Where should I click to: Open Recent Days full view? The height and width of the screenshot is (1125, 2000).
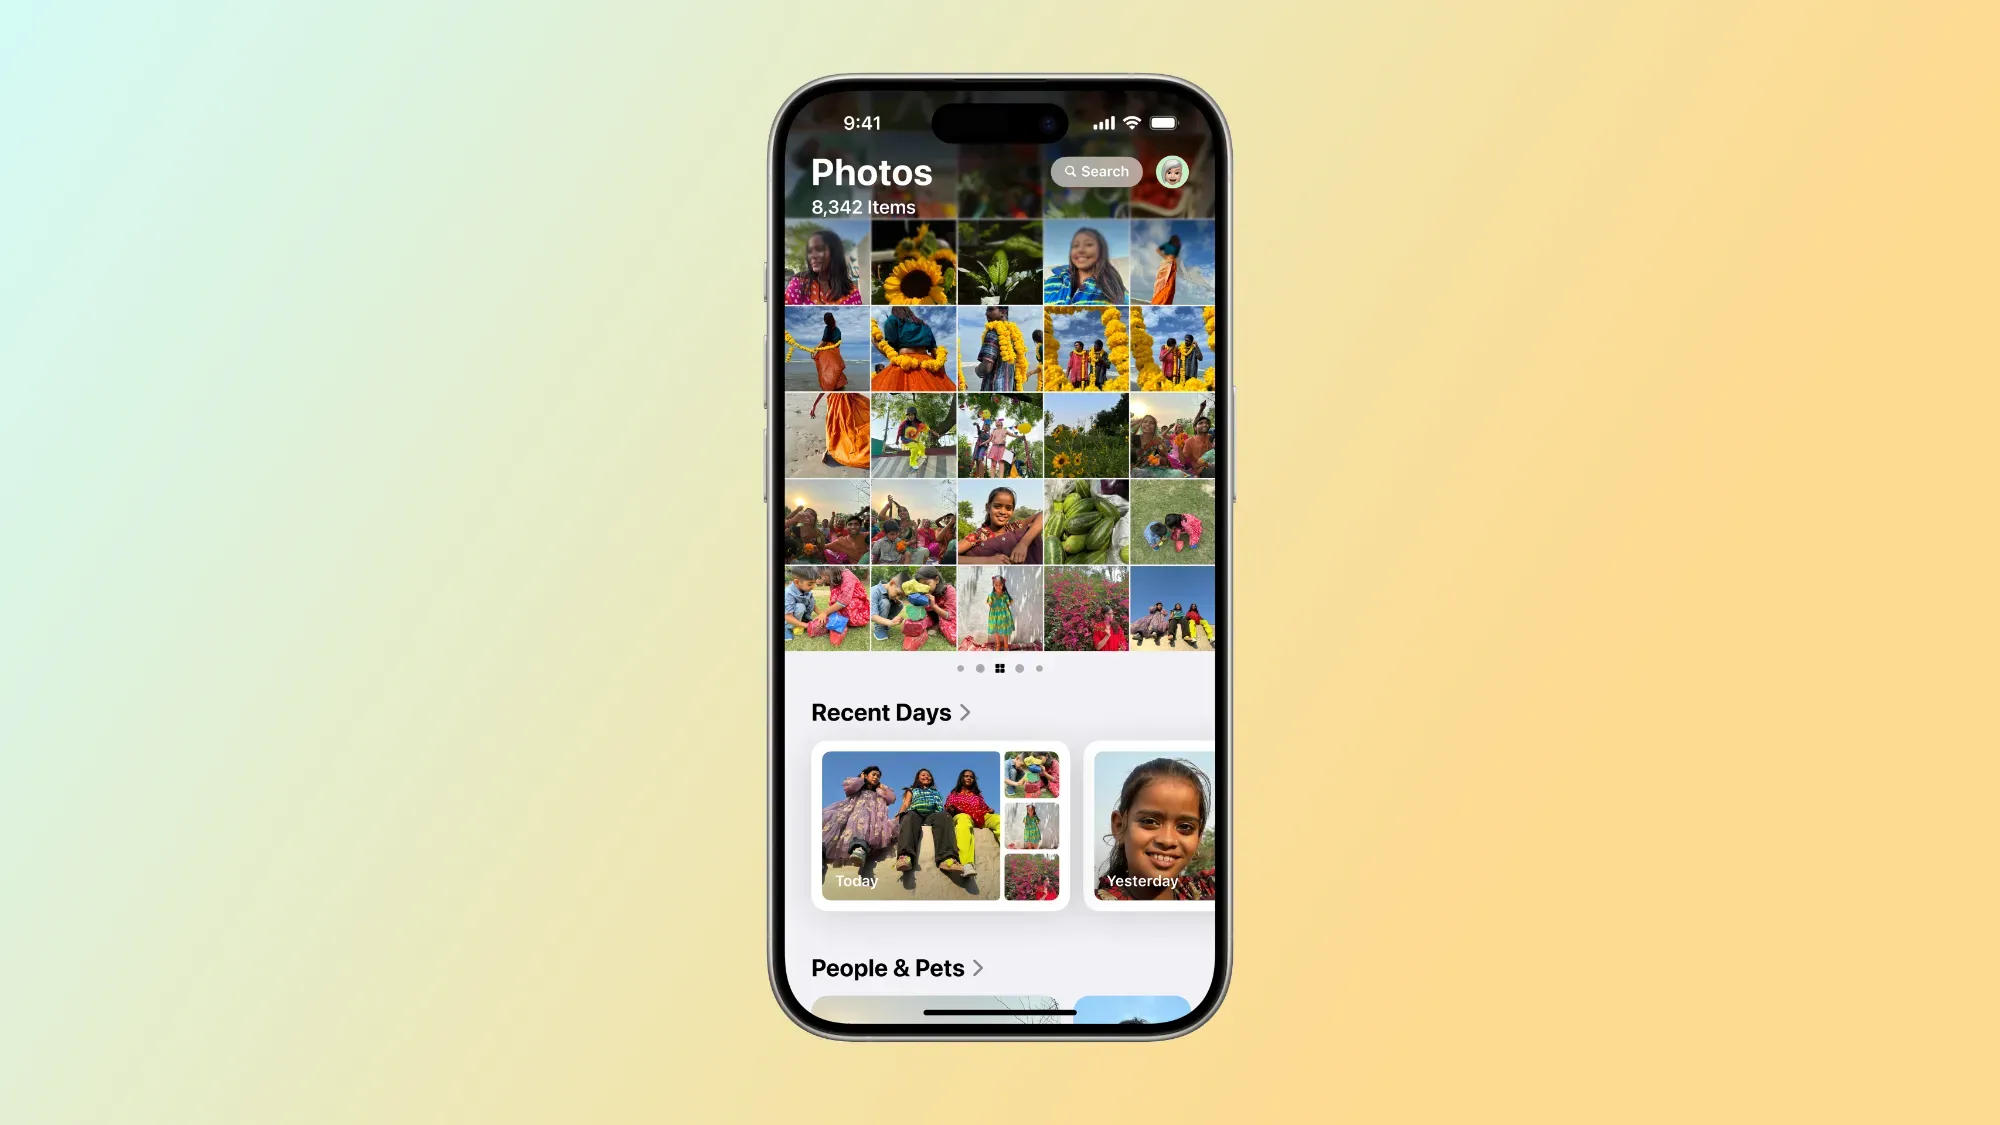pyautogui.click(x=890, y=712)
